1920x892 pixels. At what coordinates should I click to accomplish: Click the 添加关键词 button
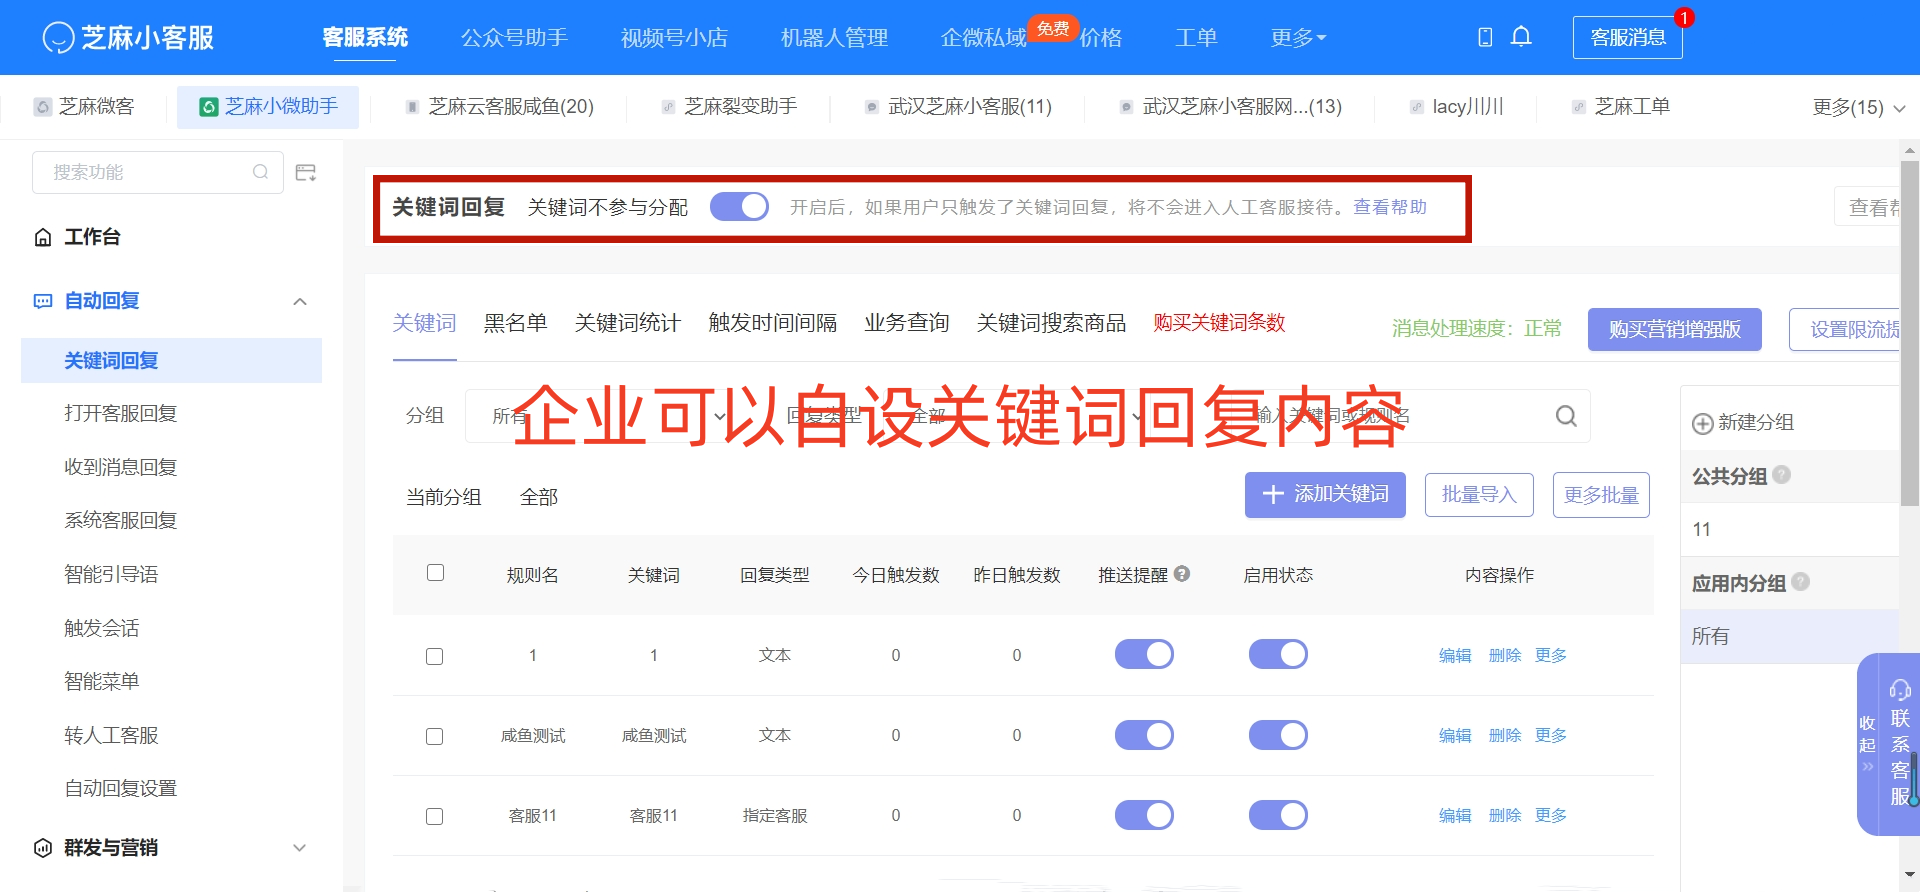(x=1325, y=495)
